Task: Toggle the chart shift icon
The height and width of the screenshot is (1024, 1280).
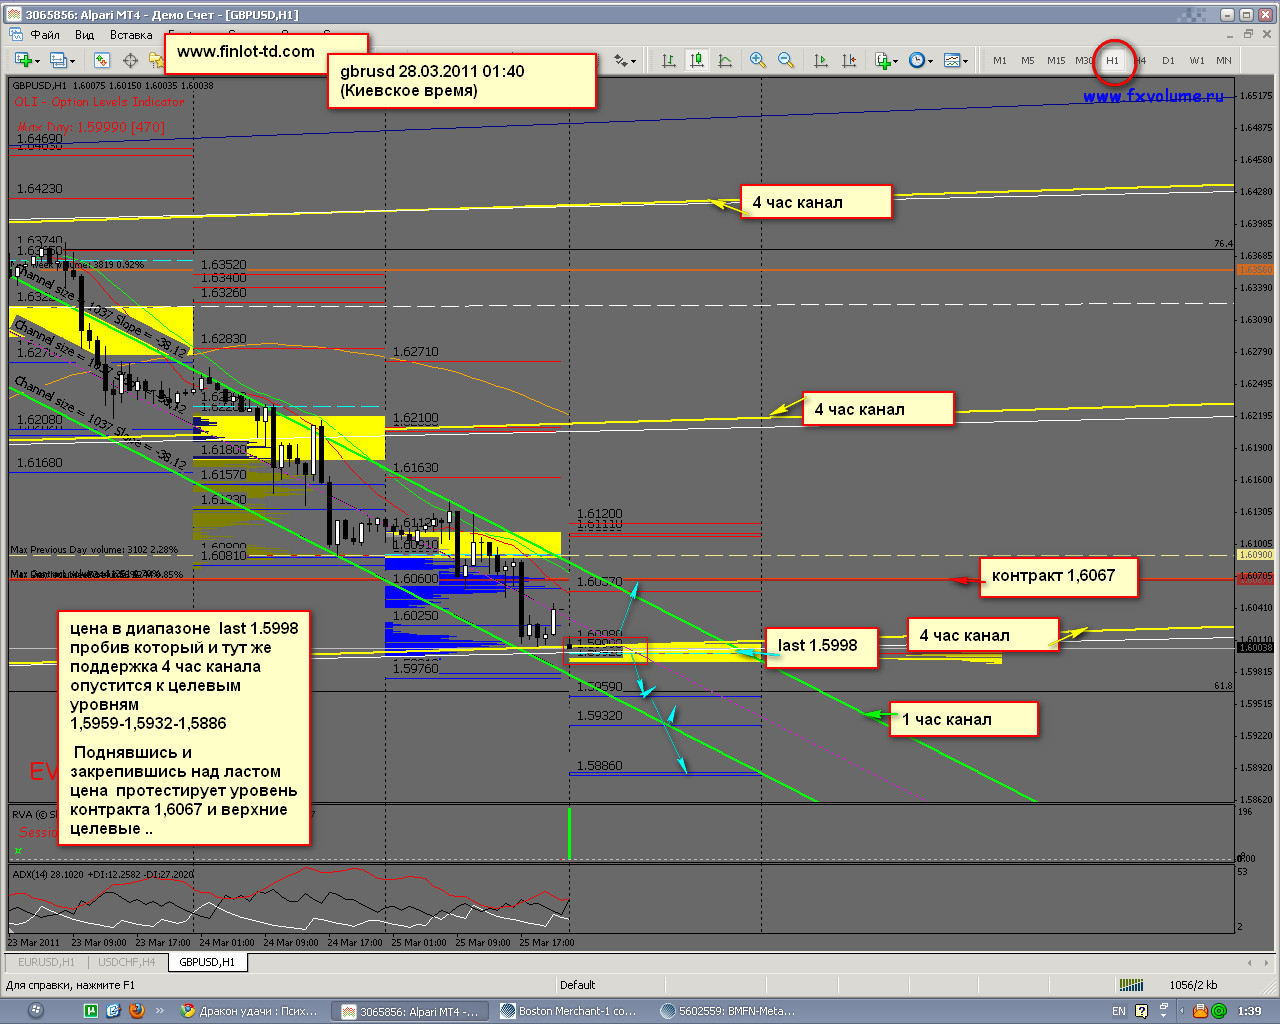Action: [849, 60]
